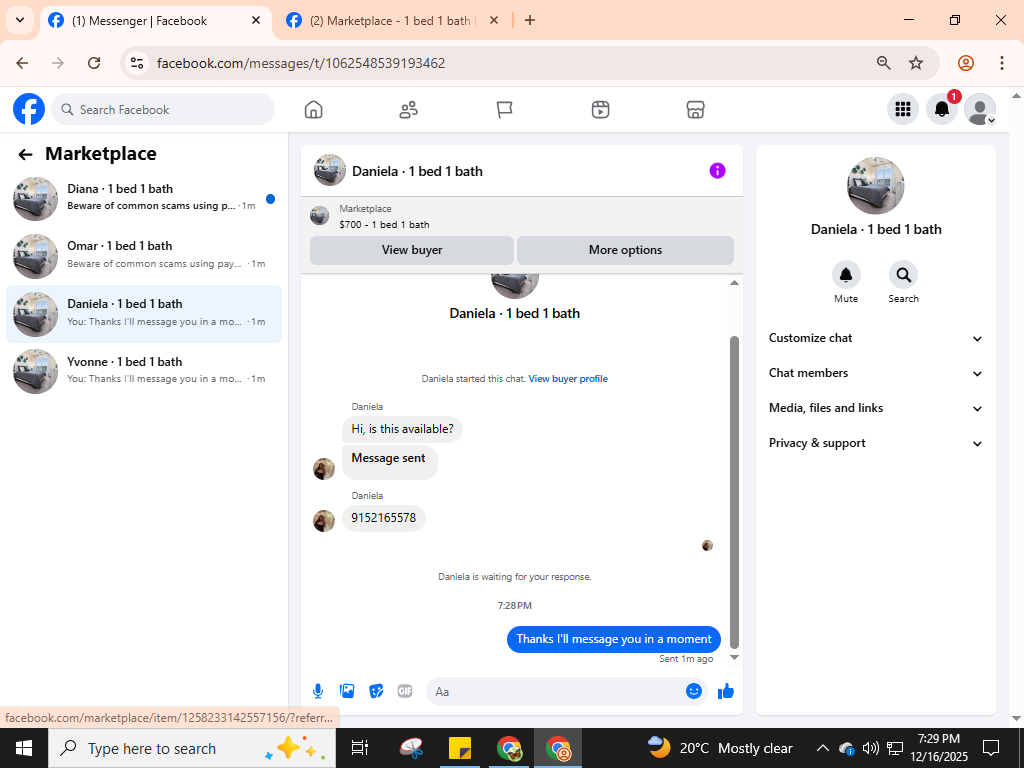Viewport: 1024px width, 768px height.
Task: Open the tab search dropdown arrow
Action: pyautogui.click(x=20, y=20)
